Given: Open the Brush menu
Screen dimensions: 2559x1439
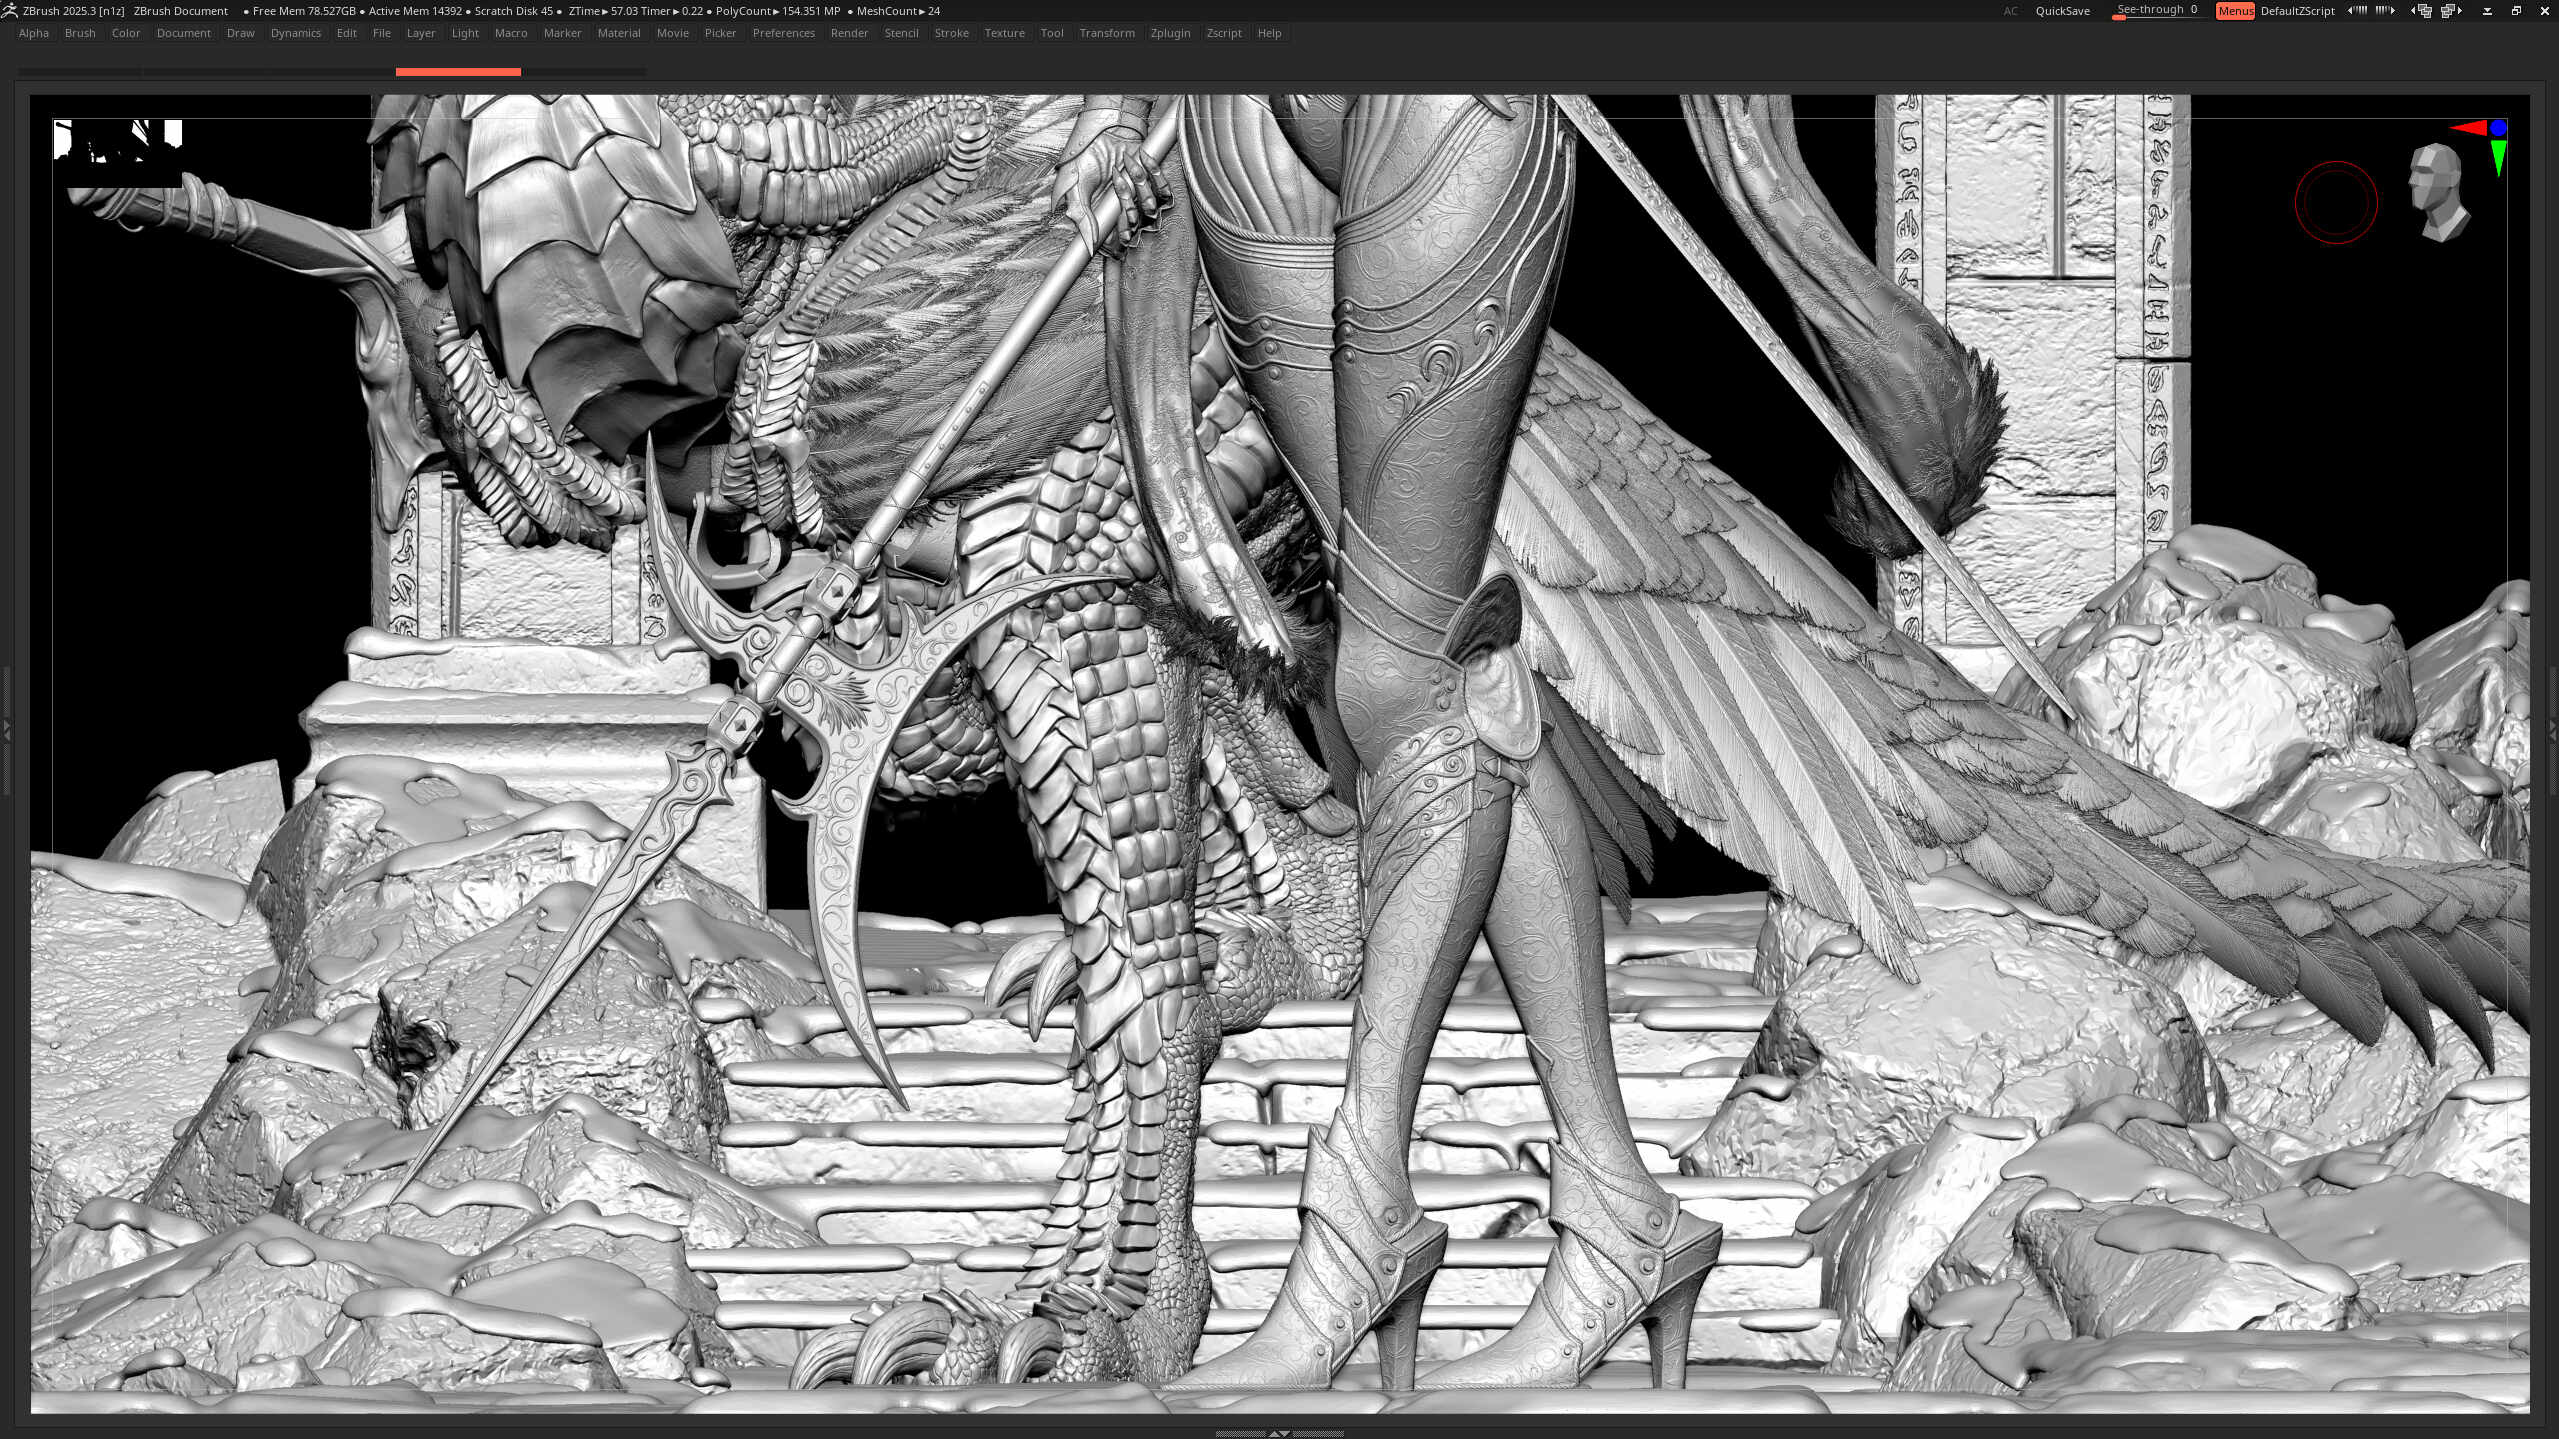Looking at the screenshot, I should (x=80, y=33).
